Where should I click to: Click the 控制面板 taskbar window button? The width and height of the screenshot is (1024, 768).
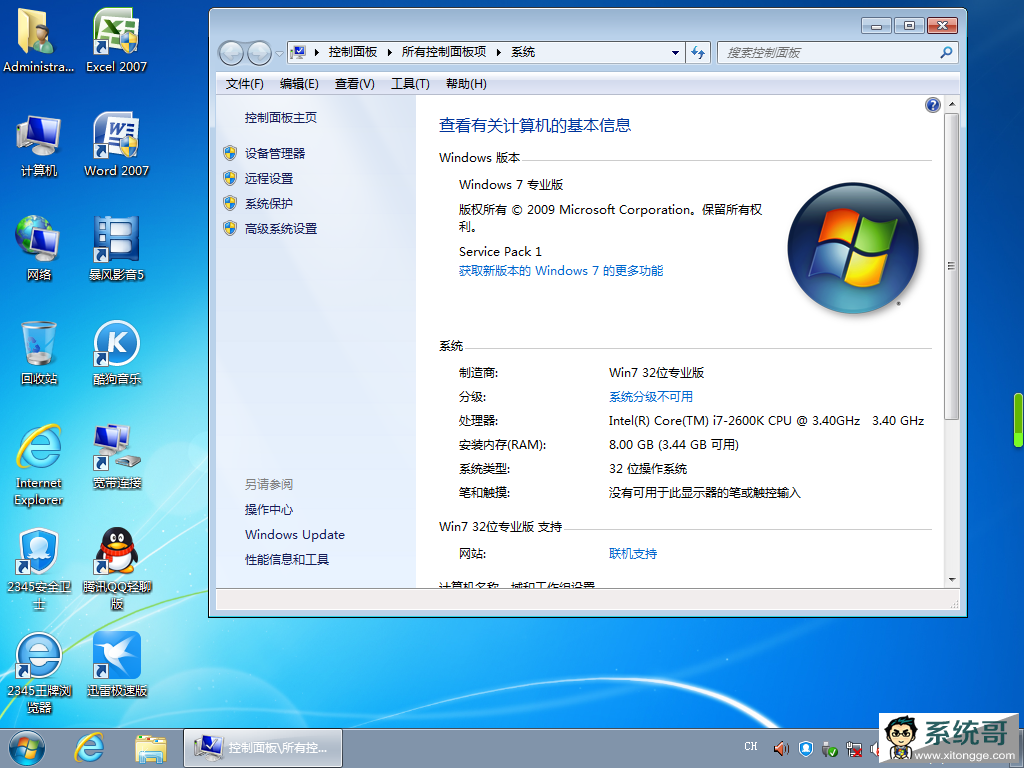(x=263, y=748)
